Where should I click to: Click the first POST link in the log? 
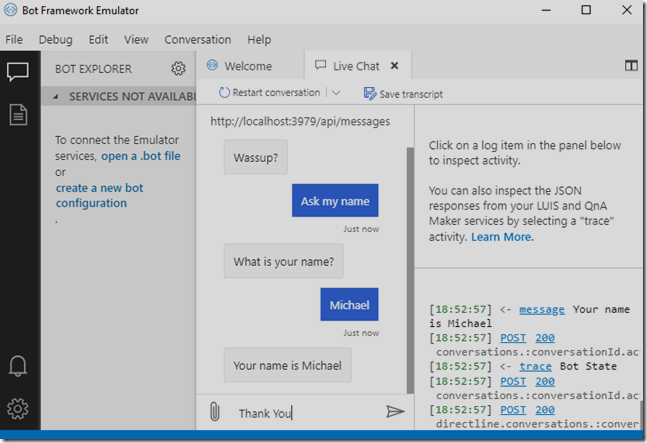point(513,338)
